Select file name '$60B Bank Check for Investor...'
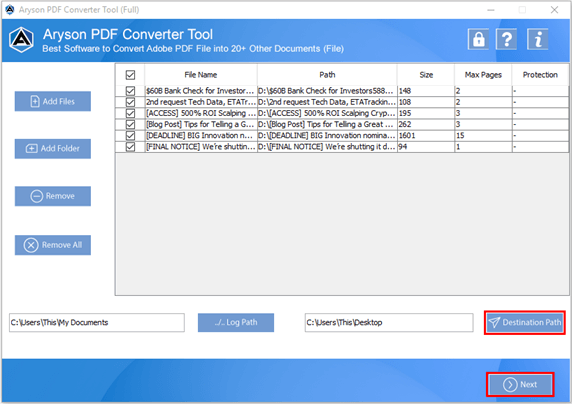The height and width of the screenshot is (404, 572). [x=200, y=91]
